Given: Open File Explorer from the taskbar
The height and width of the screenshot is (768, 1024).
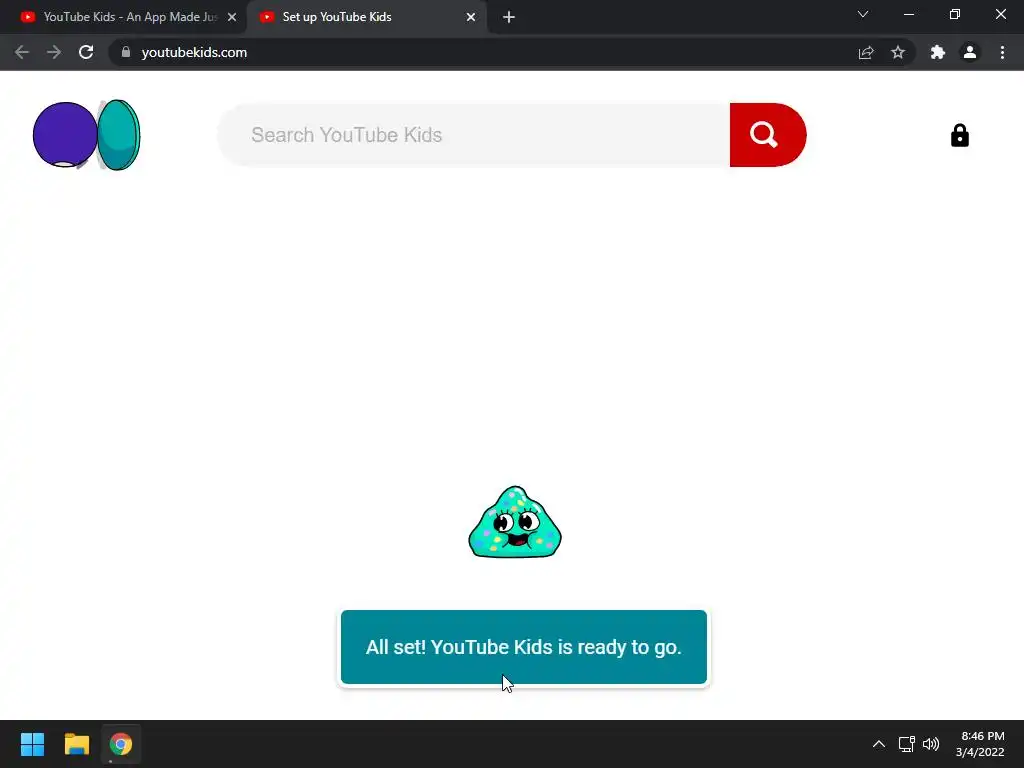Looking at the screenshot, I should tap(76, 744).
